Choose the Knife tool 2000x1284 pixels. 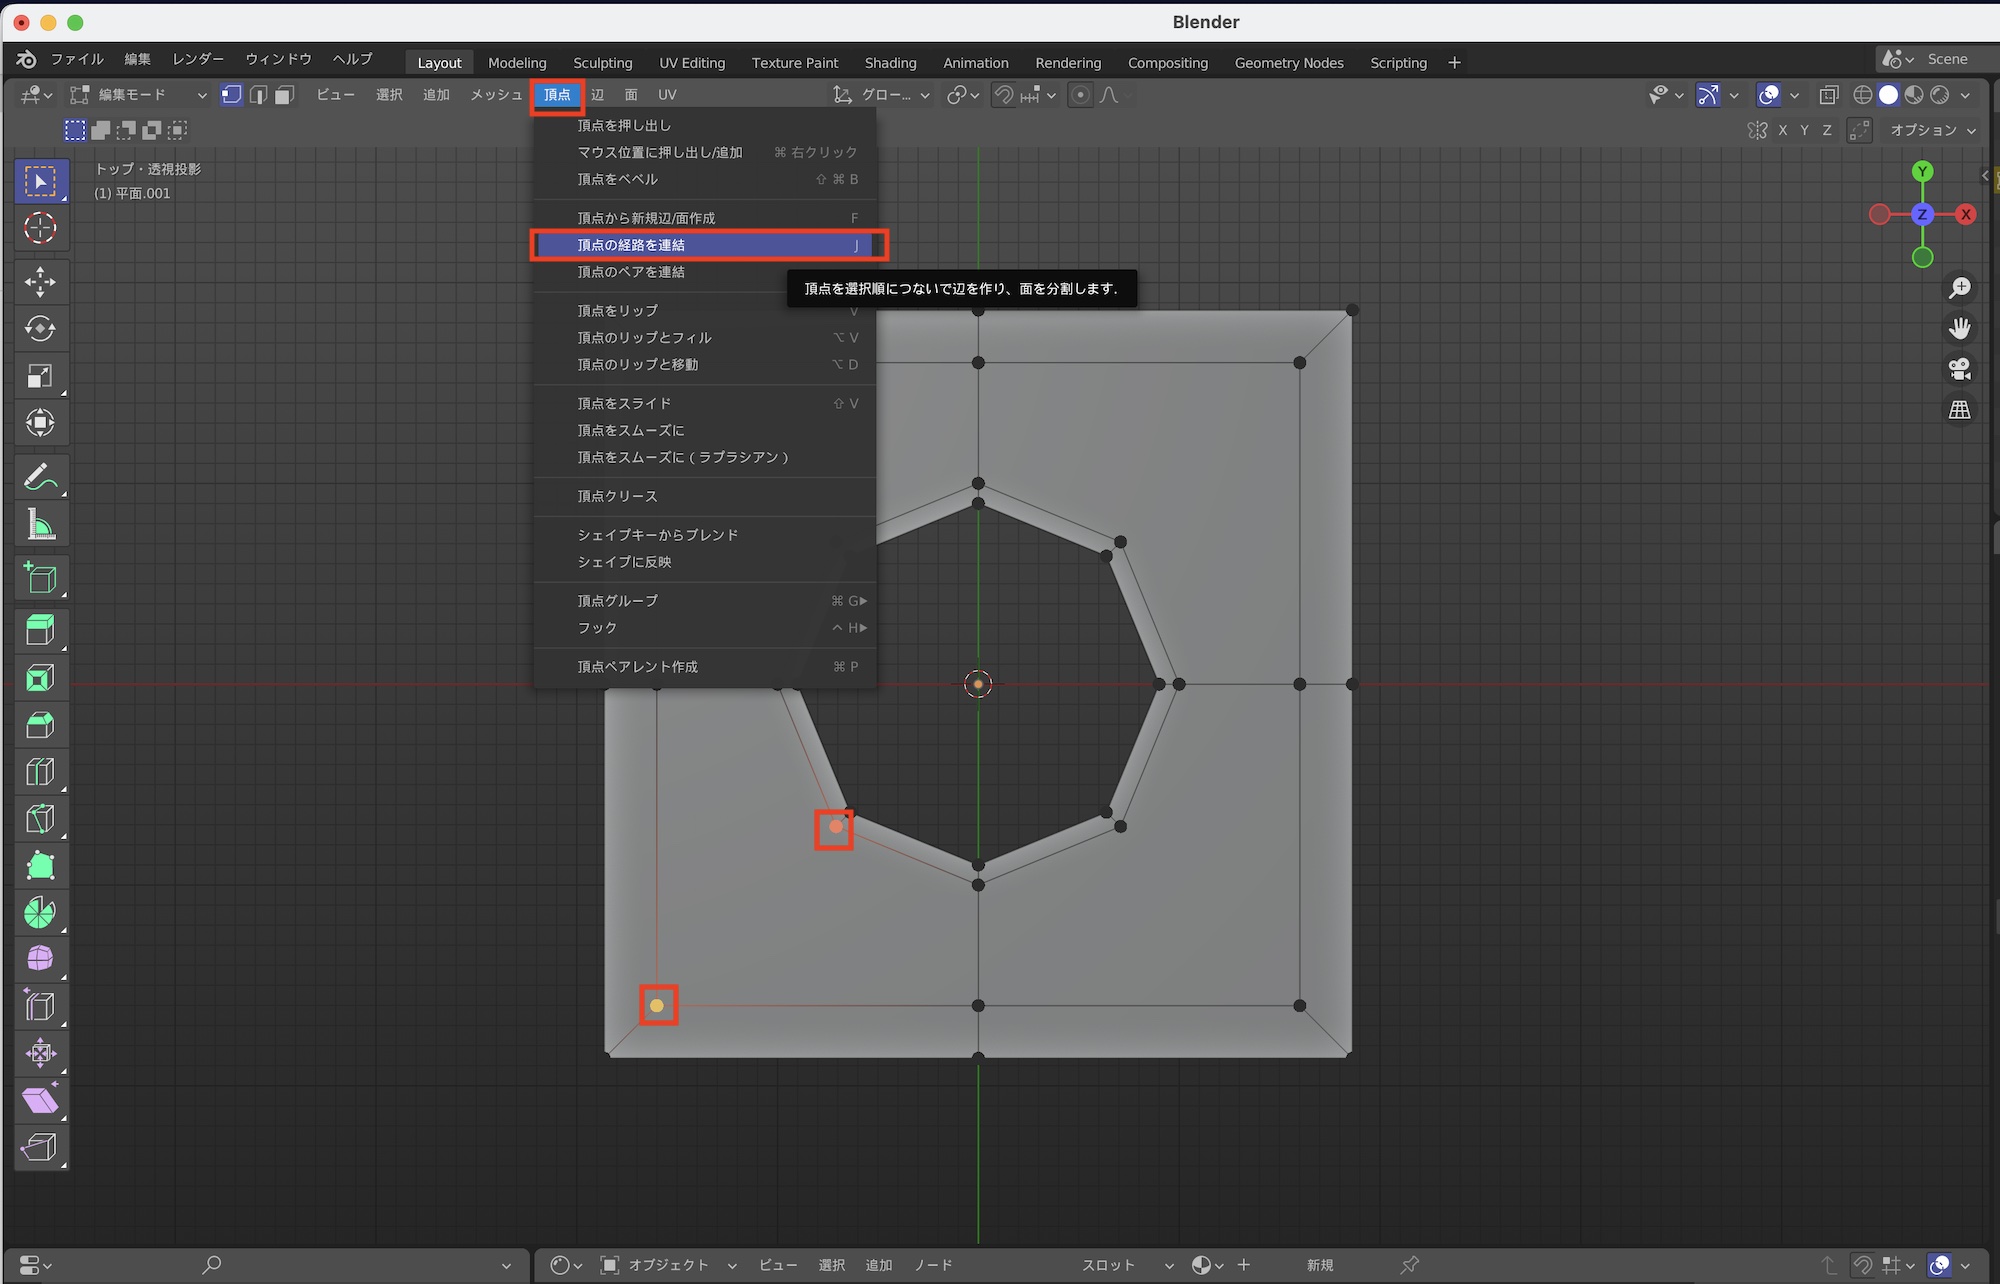click(x=40, y=819)
